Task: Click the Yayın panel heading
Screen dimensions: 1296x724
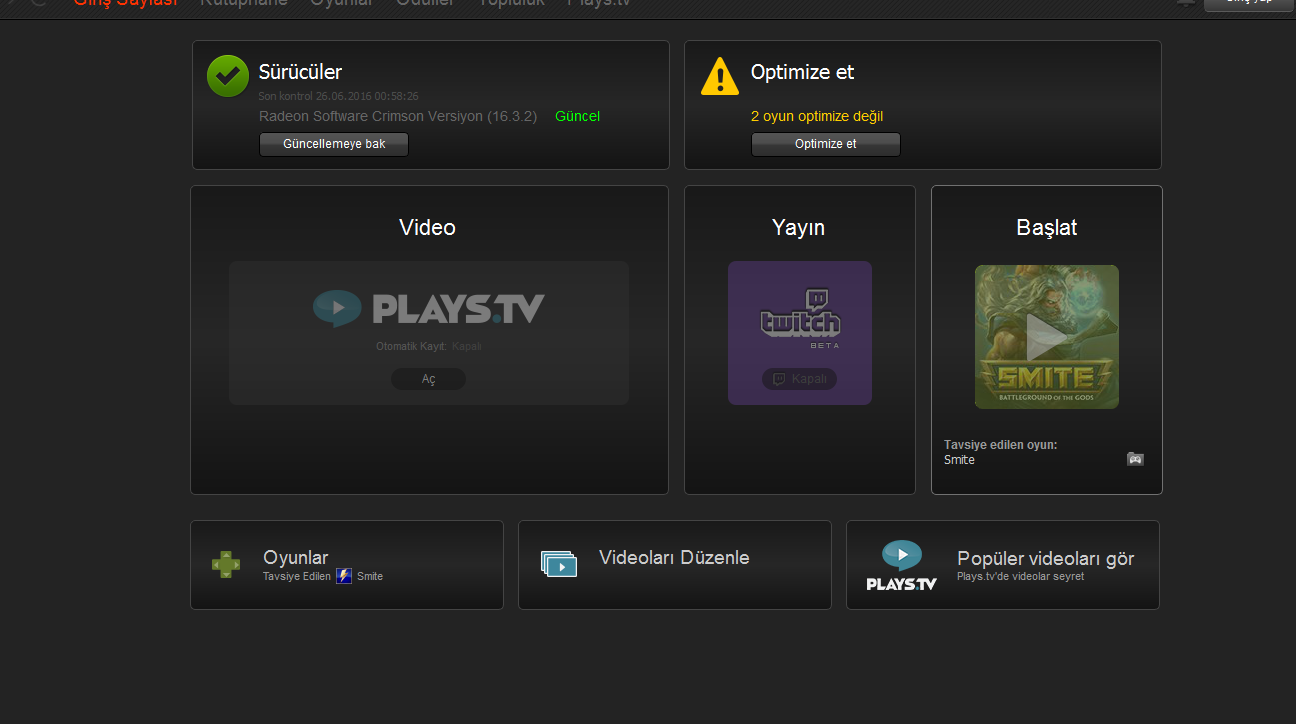Action: [x=799, y=227]
